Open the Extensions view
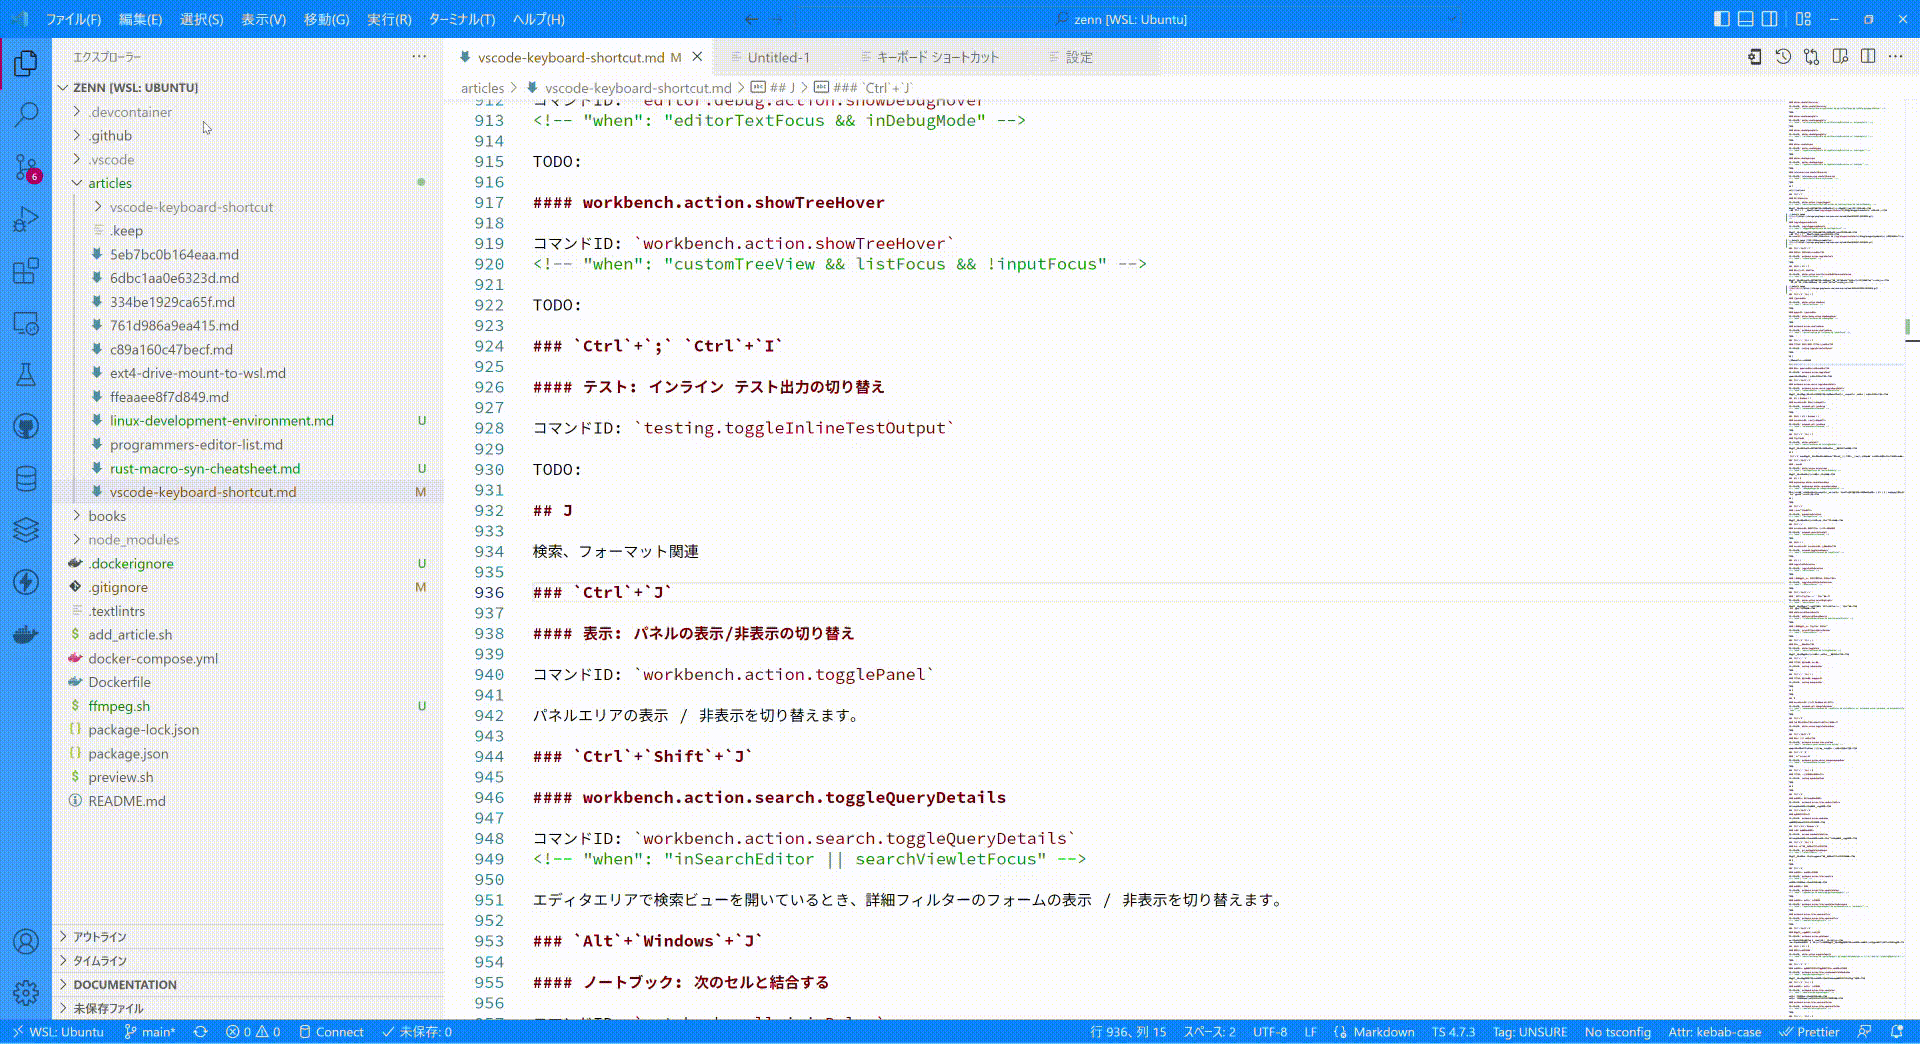Image resolution: width=1920 pixels, height=1044 pixels. pyautogui.click(x=26, y=271)
